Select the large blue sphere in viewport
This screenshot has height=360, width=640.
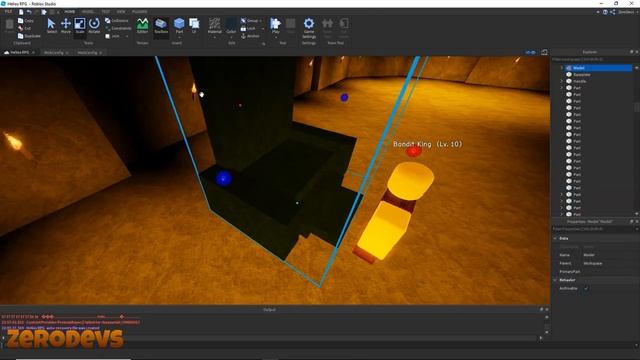(x=223, y=178)
